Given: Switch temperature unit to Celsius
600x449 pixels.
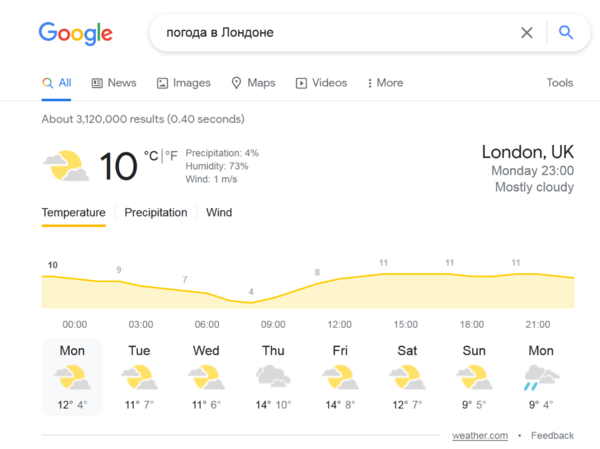Looking at the screenshot, I should coord(151,155).
